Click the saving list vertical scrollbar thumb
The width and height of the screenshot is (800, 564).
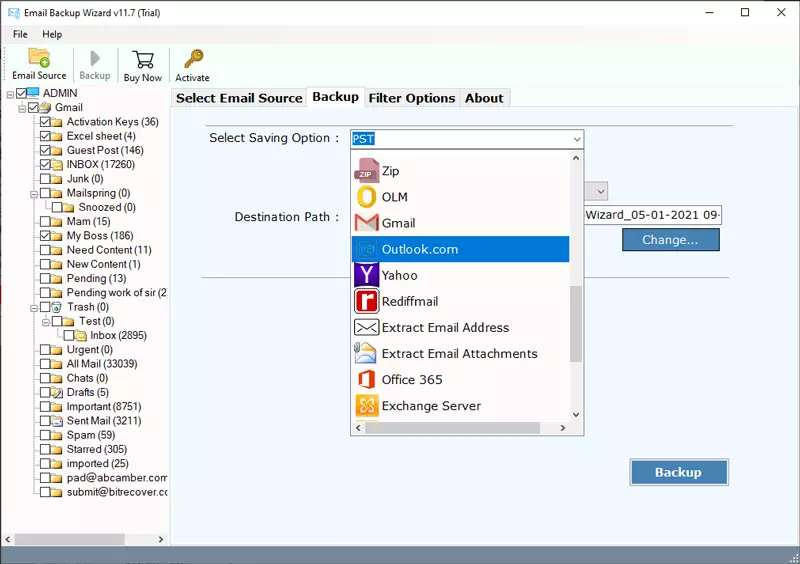tap(576, 324)
